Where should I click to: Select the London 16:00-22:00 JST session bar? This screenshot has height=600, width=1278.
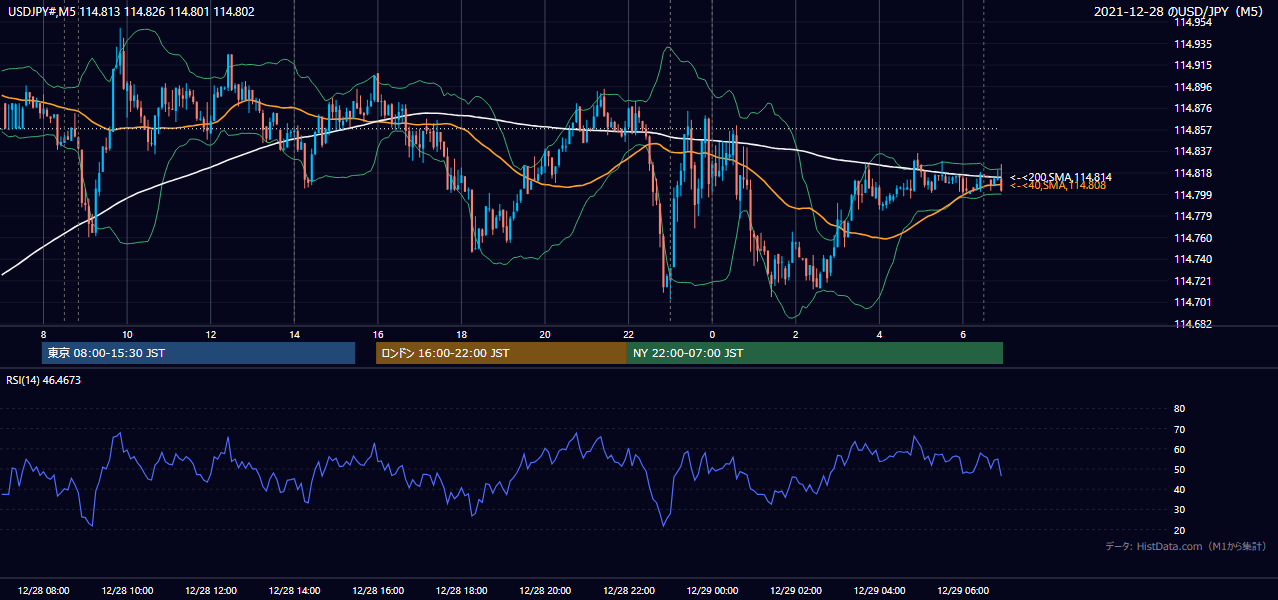coord(501,353)
